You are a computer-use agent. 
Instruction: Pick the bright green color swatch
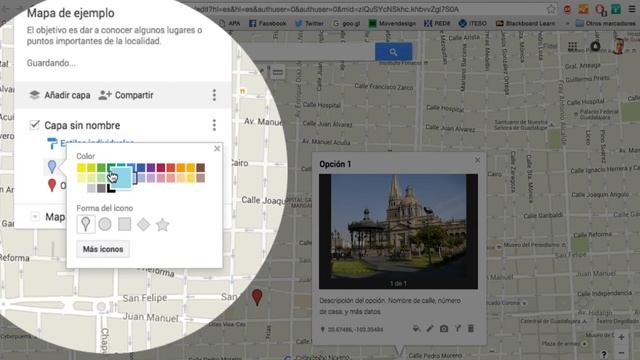tap(101, 168)
